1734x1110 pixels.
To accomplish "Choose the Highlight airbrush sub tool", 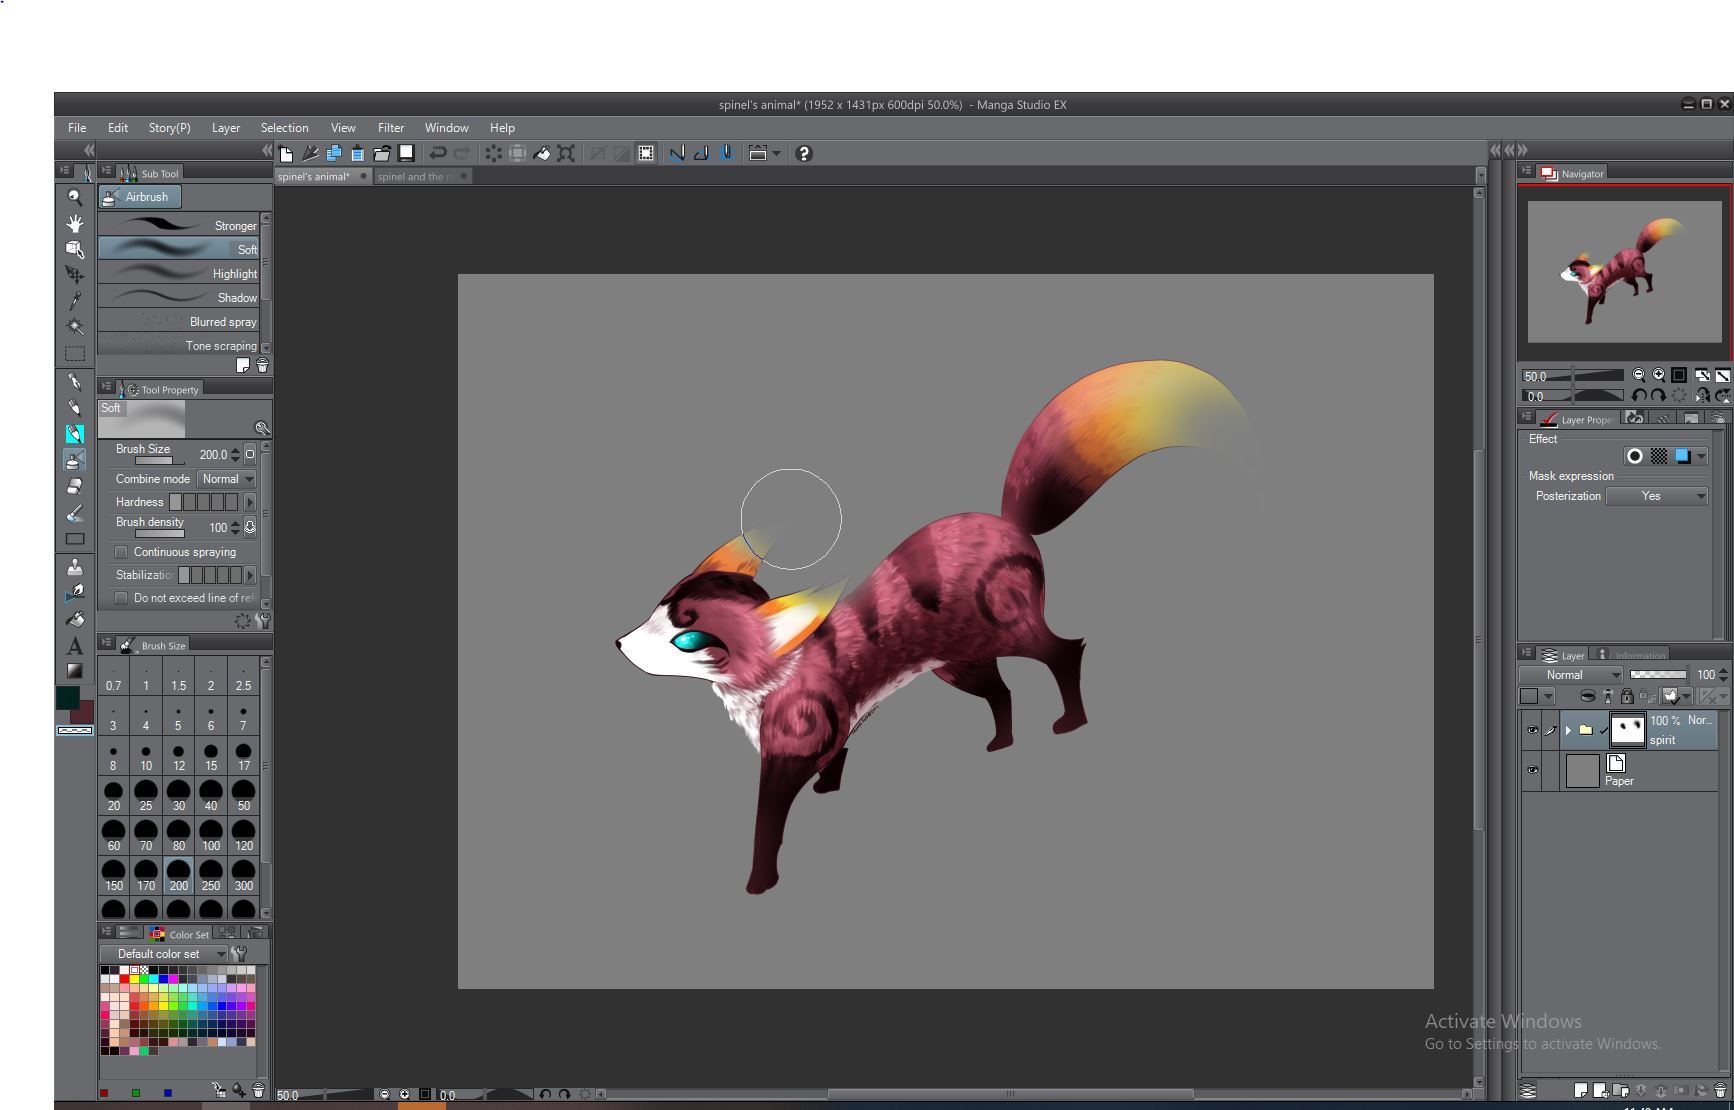I will (180, 273).
